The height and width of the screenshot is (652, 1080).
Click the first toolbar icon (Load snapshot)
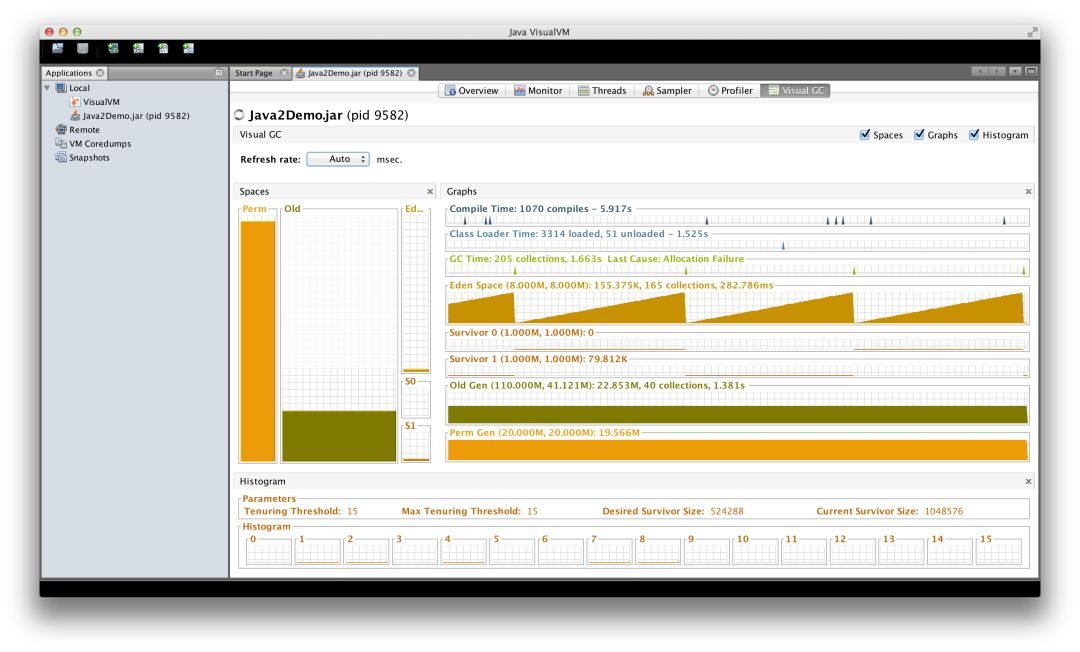pyautogui.click(x=58, y=48)
